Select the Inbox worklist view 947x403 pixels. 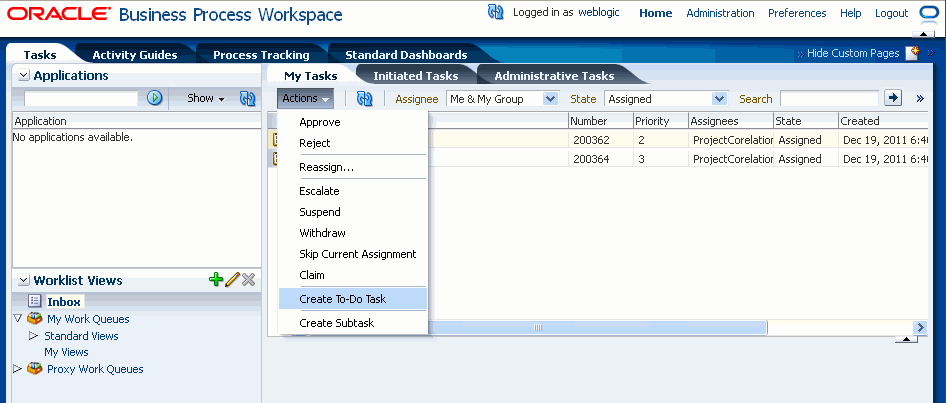[64, 301]
